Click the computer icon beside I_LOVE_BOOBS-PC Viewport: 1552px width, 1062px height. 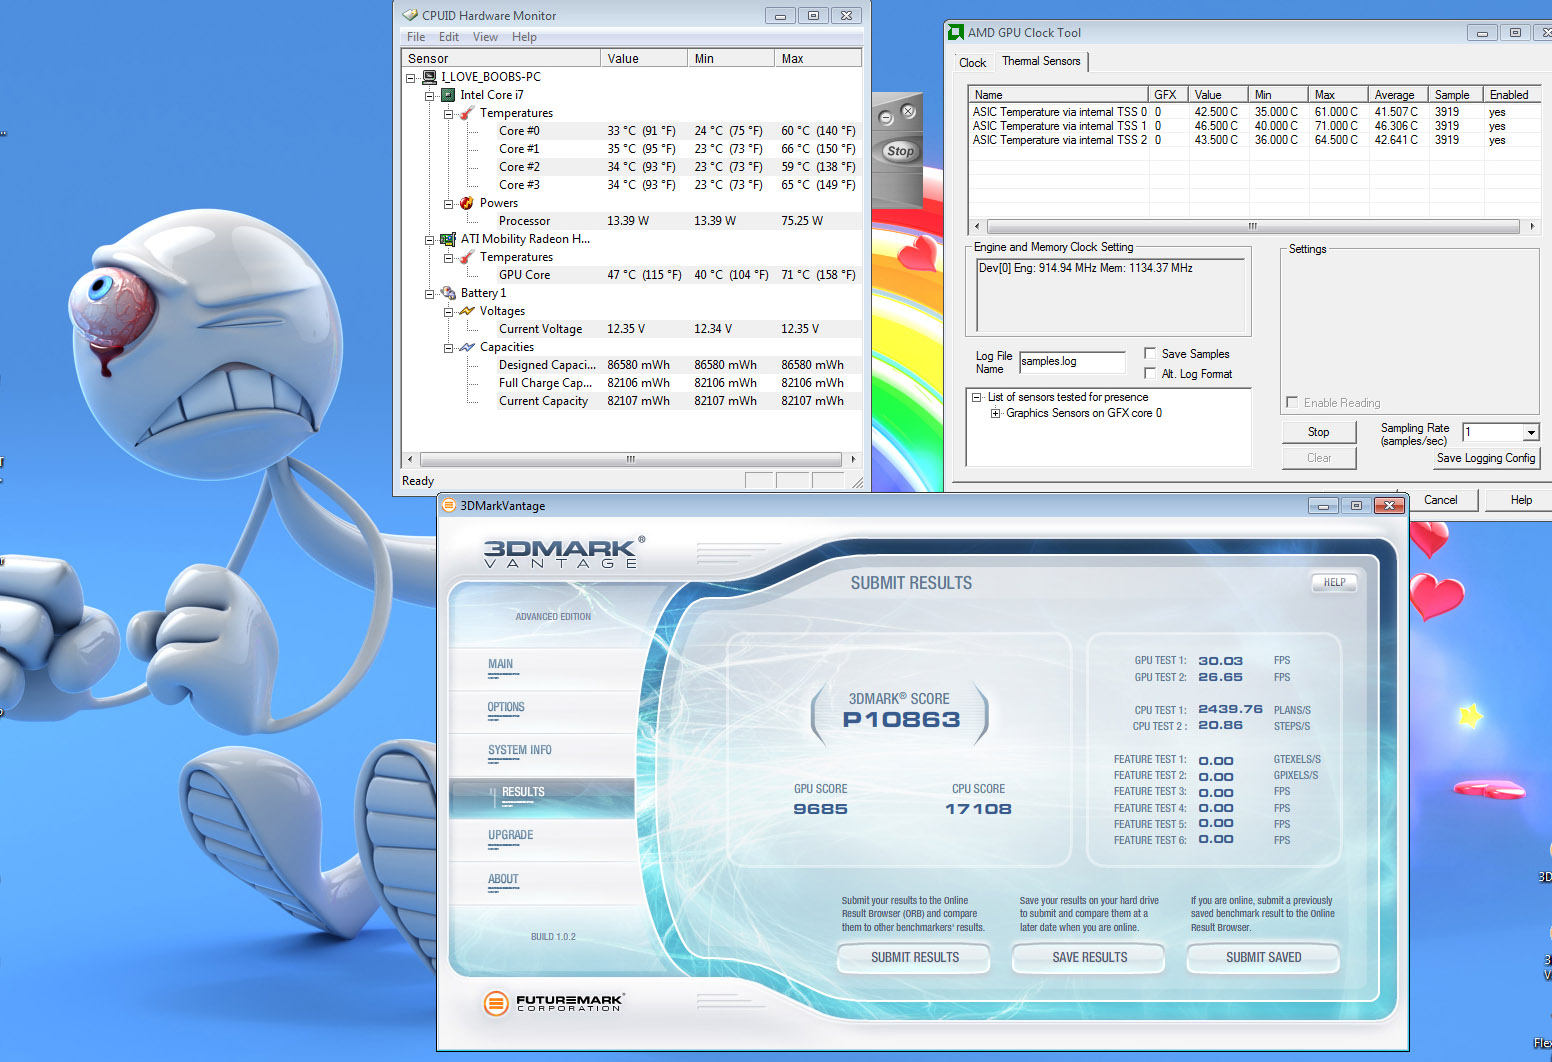430,77
